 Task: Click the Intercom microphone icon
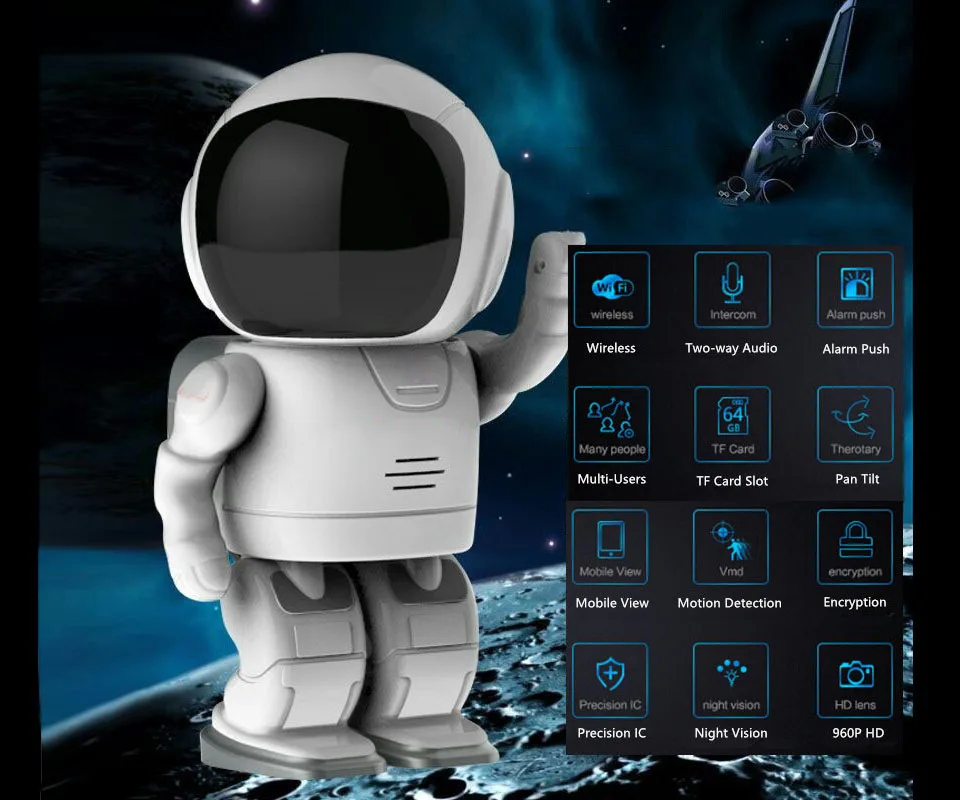(x=732, y=290)
